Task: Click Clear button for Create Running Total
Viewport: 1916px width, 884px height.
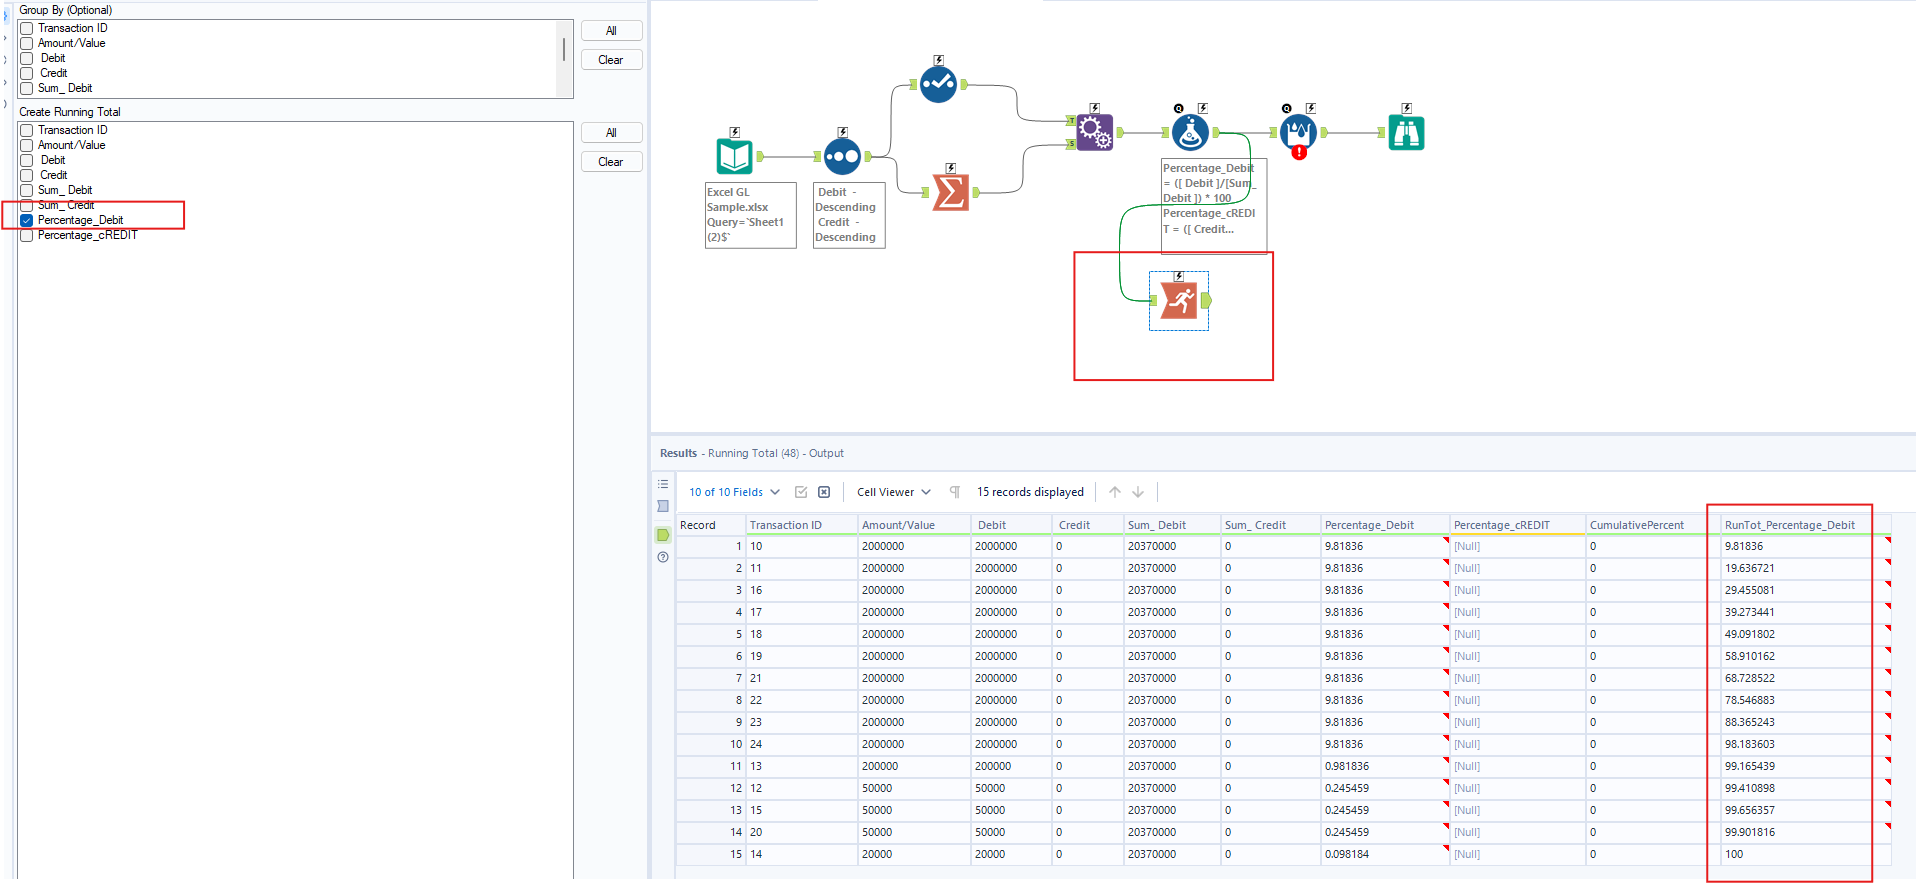Action: click(611, 162)
